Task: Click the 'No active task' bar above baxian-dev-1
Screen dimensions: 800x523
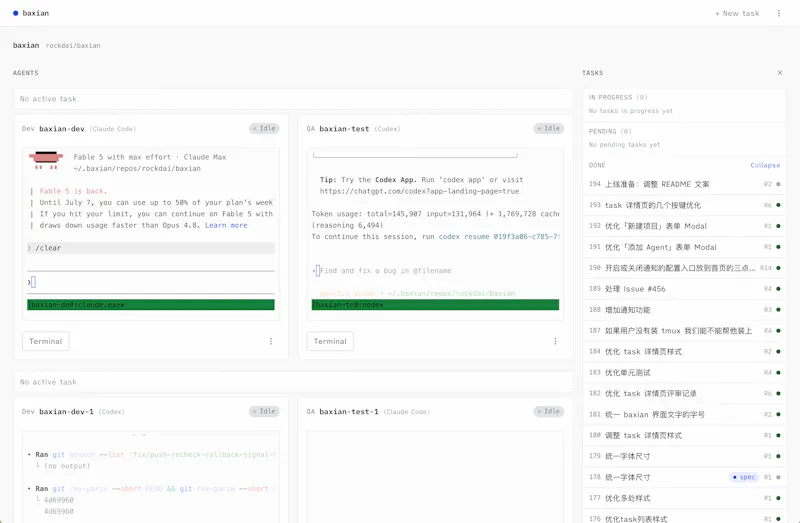Action: (293, 382)
